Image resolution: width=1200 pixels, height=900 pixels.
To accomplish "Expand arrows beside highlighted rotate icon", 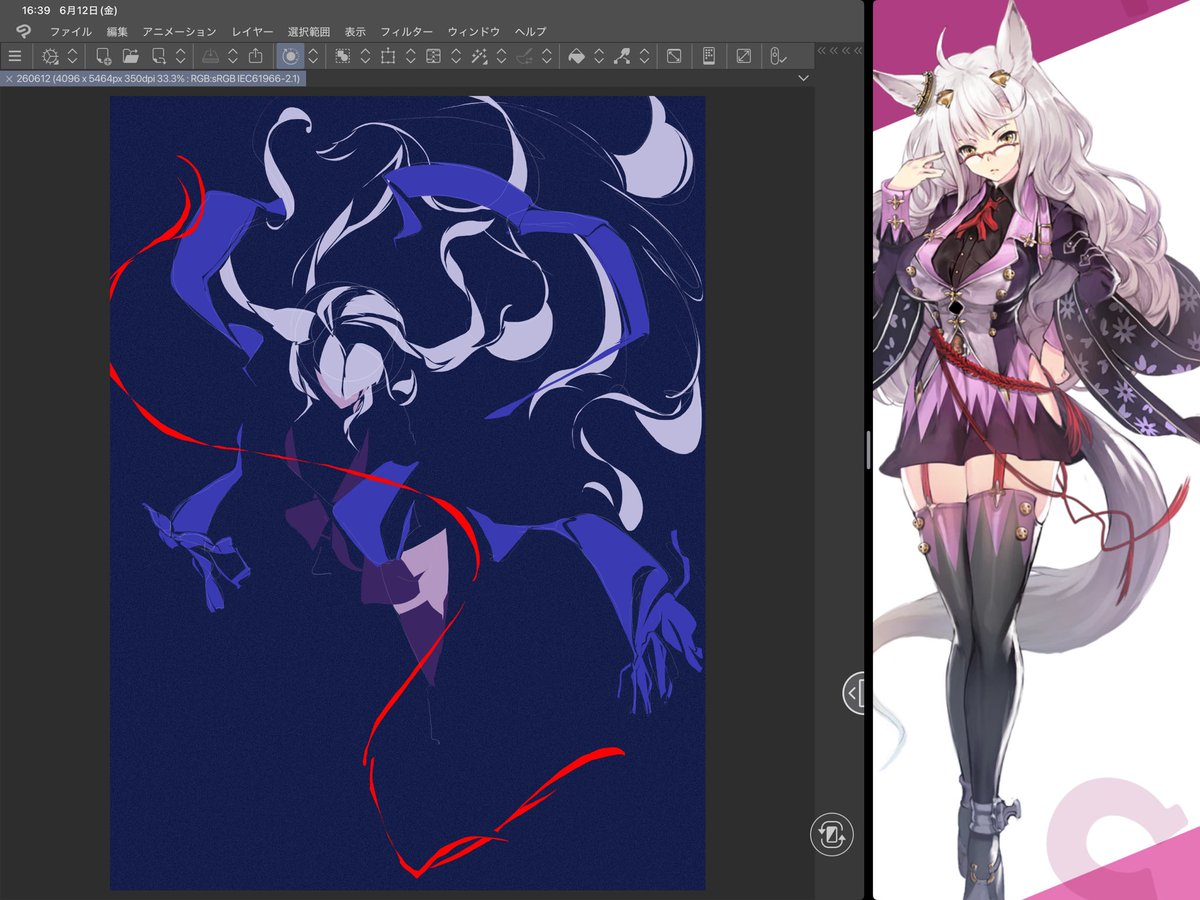I will pos(313,56).
